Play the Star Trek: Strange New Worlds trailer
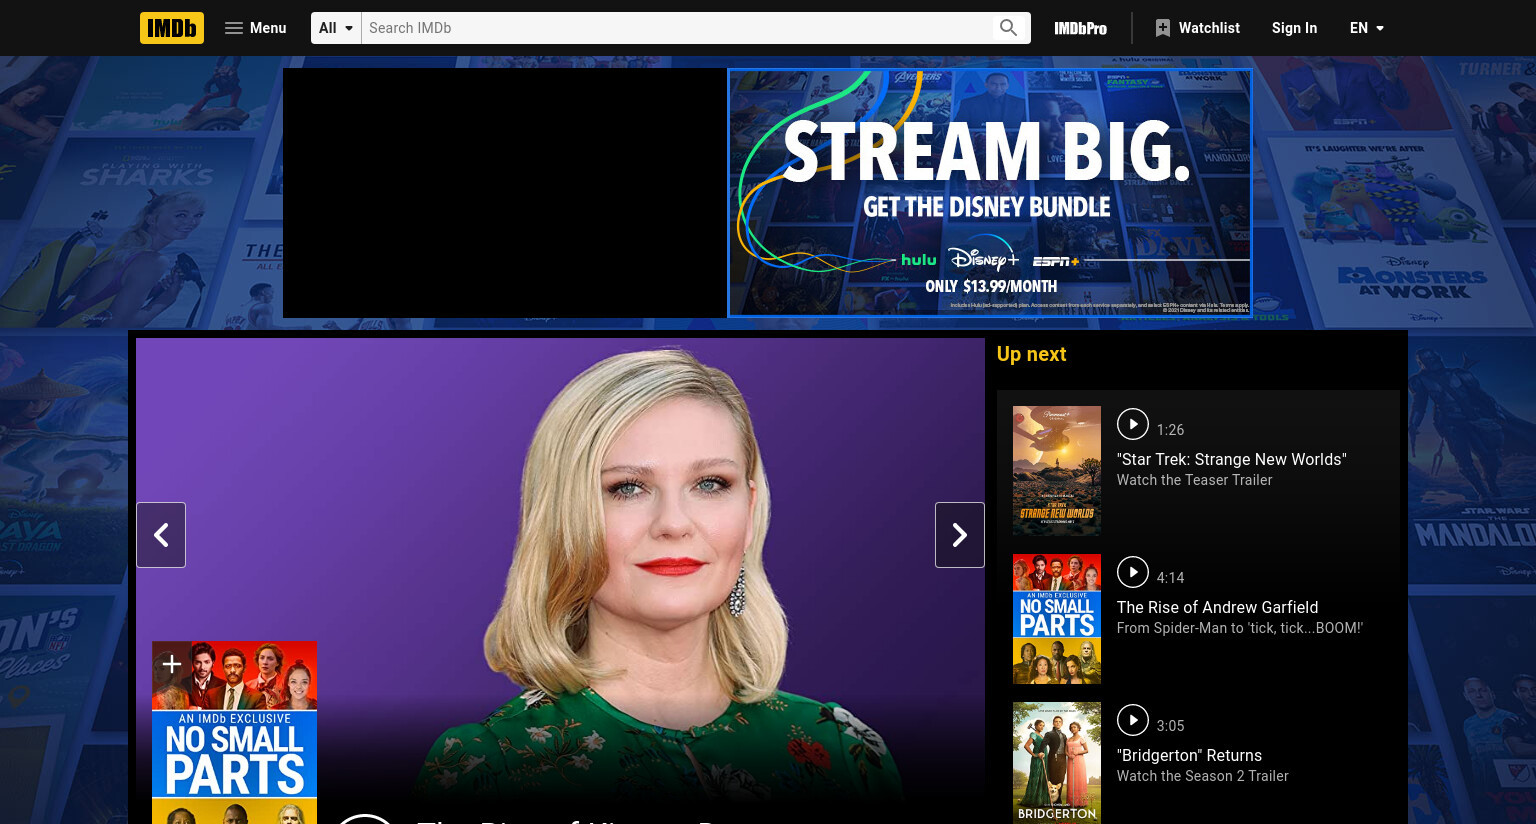1536x824 pixels. pos(1133,424)
